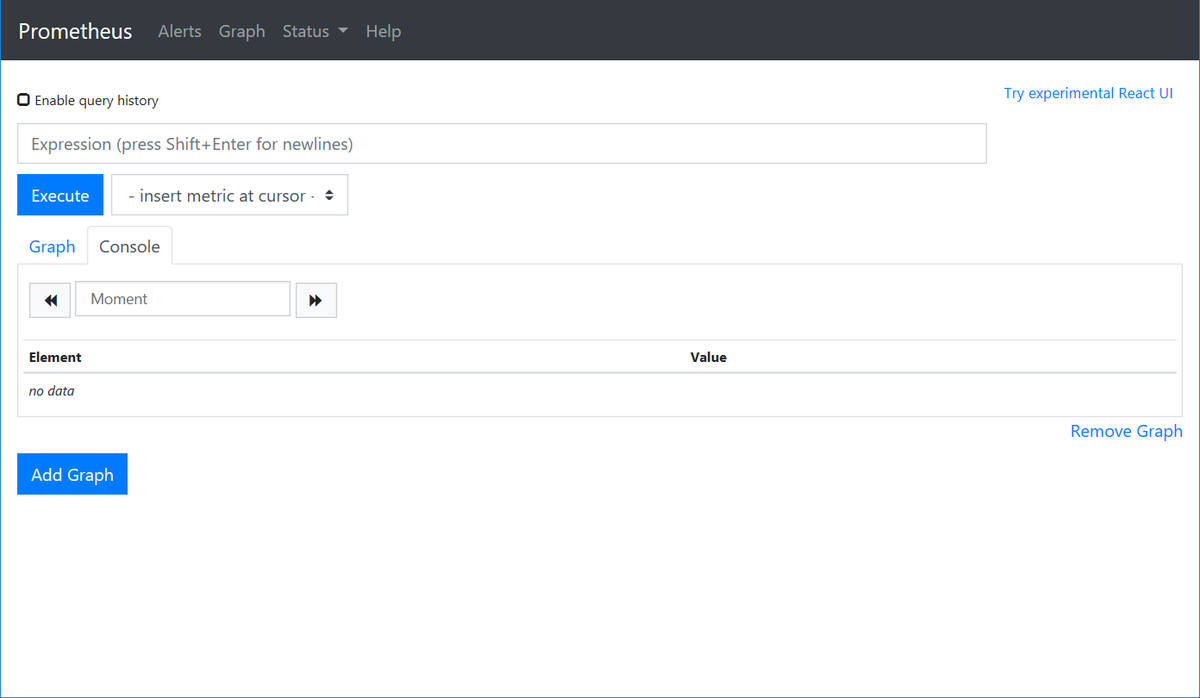Switch to the Graph tab
The height and width of the screenshot is (698, 1200).
52,246
